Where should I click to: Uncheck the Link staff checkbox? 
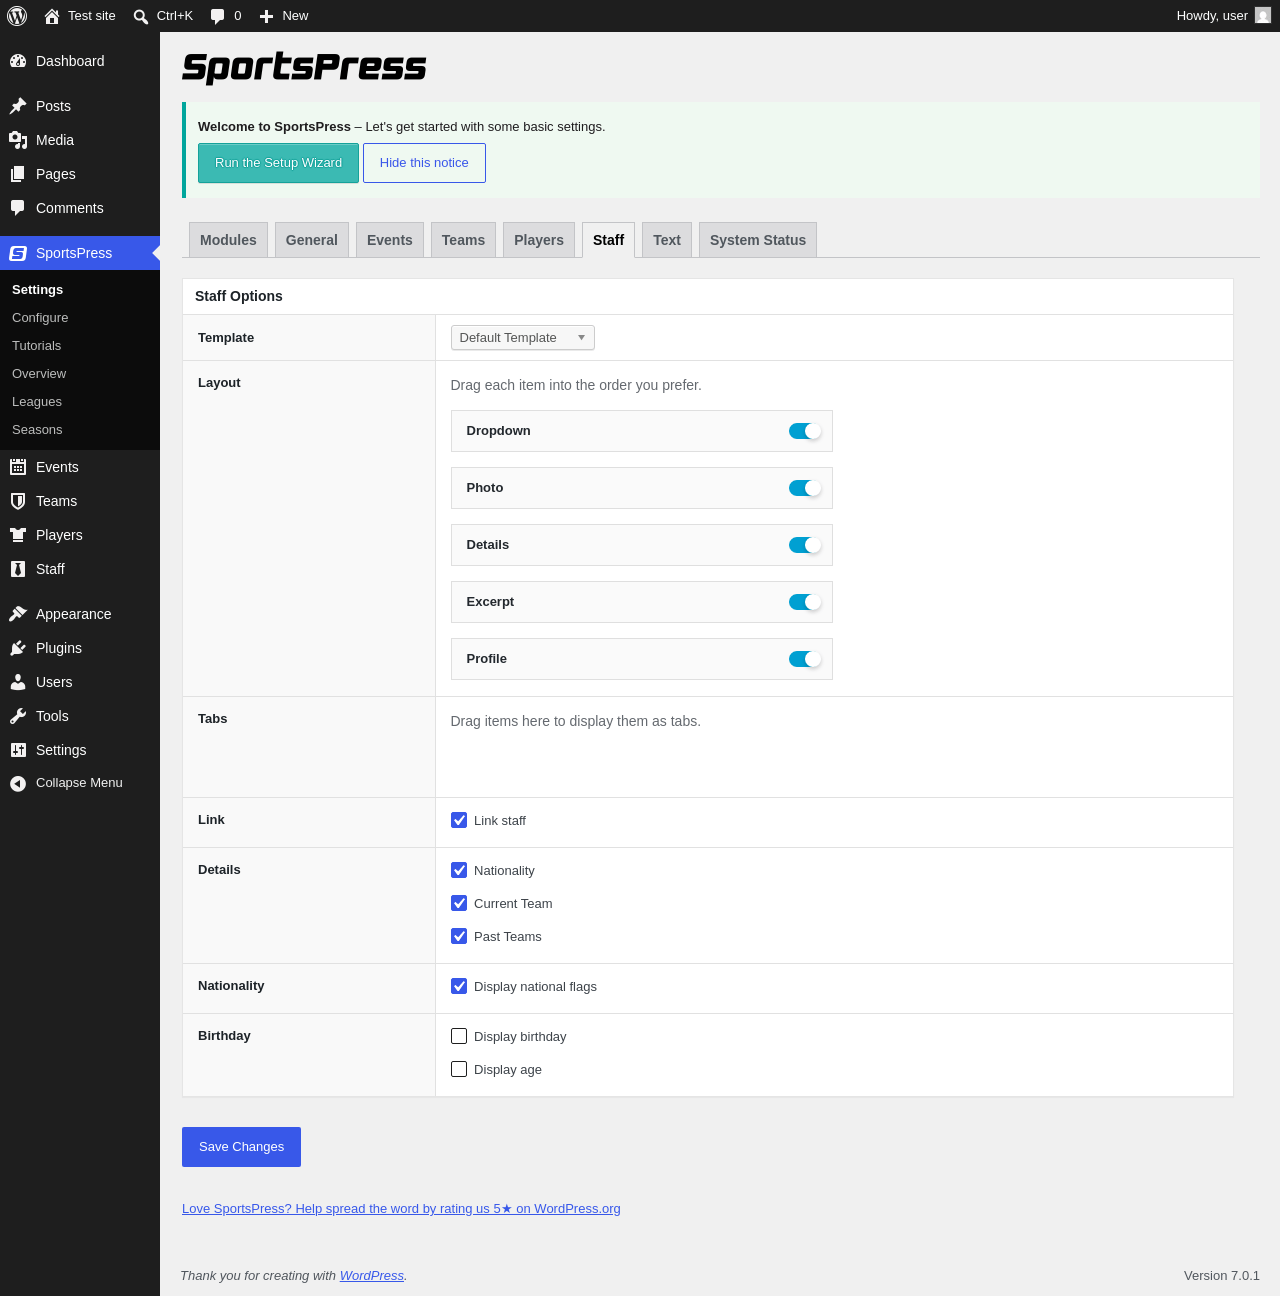click(459, 820)
